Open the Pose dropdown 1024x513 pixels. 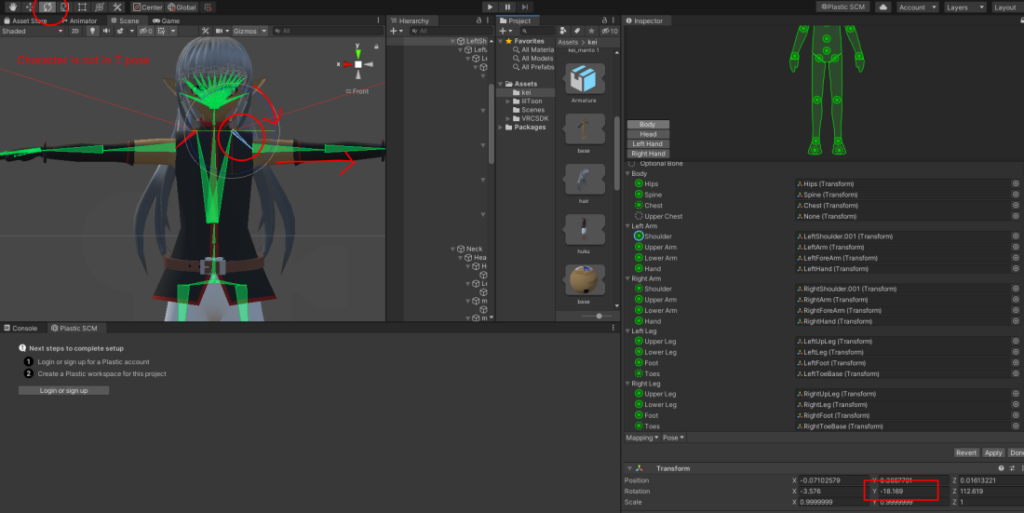pyautogui.click(x=673, y=437)
